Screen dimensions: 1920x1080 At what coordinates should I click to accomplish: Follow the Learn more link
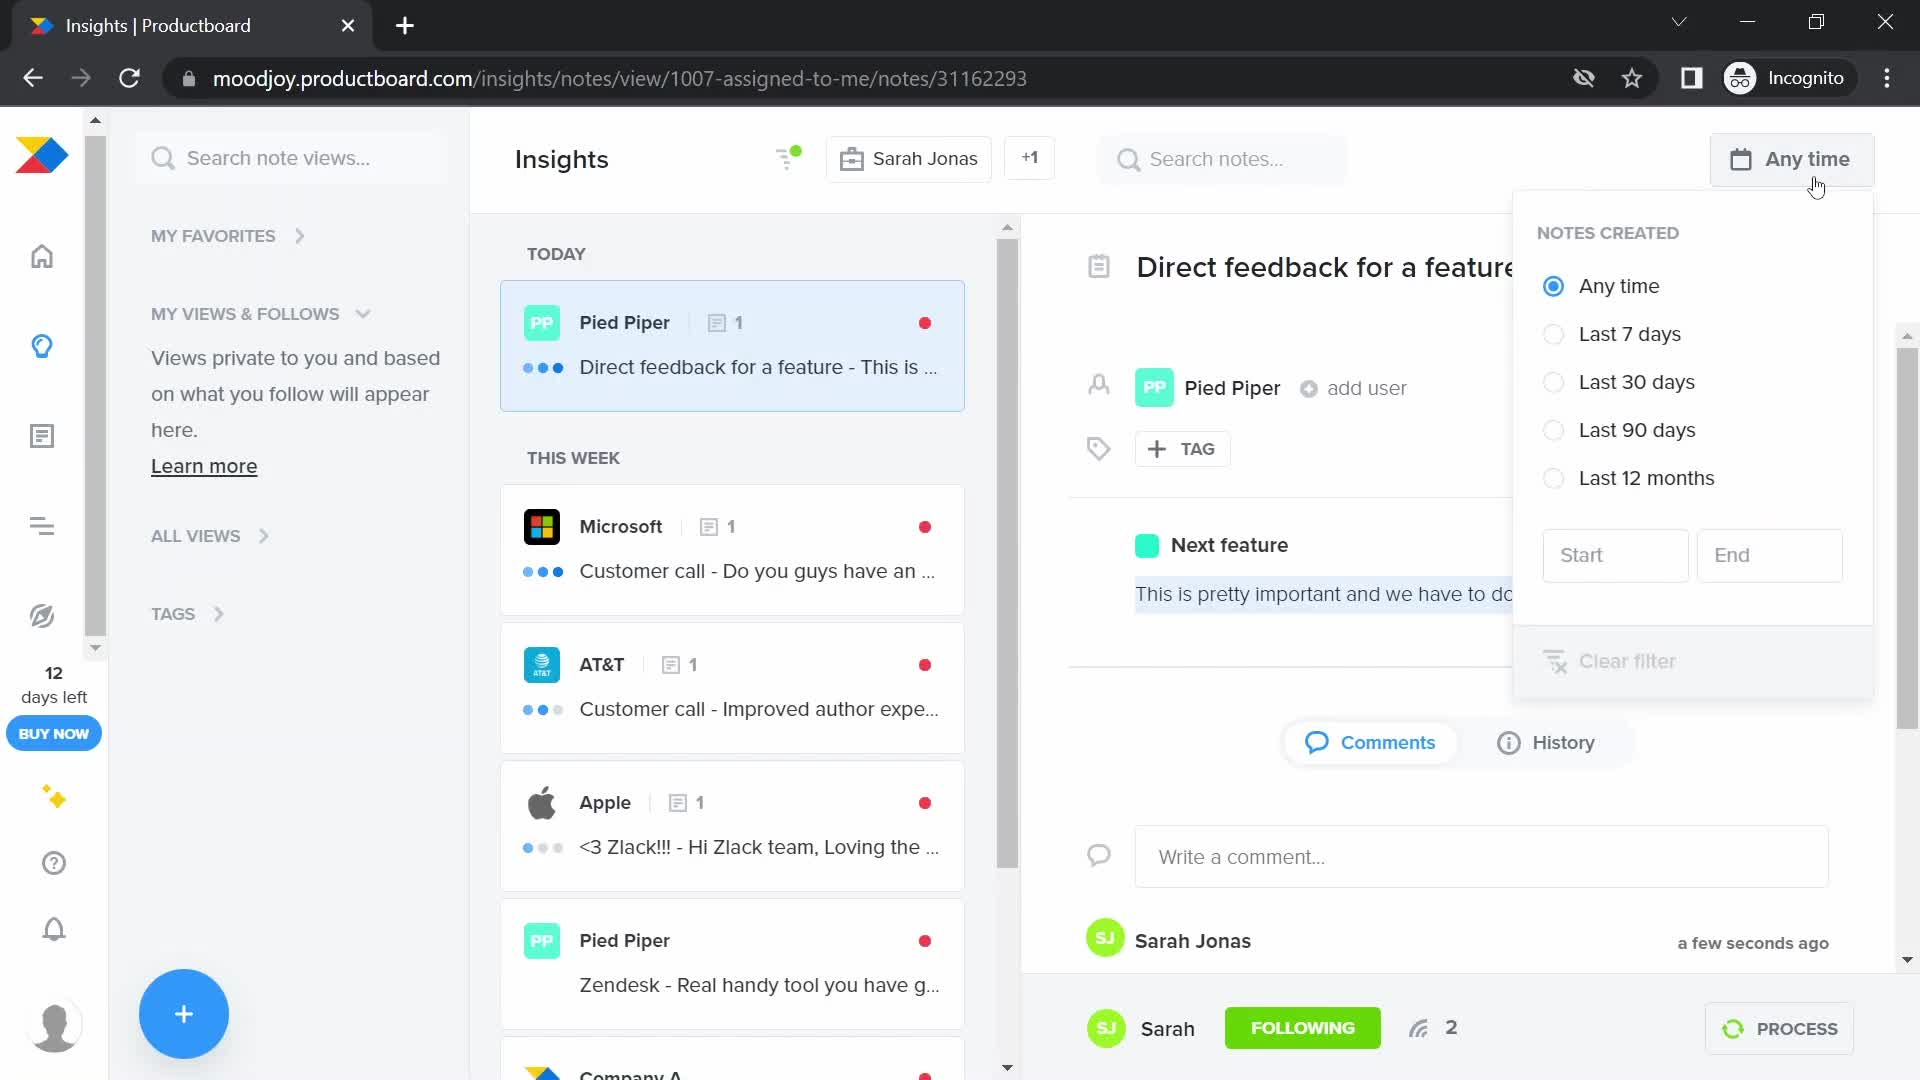tap(204, 467)
